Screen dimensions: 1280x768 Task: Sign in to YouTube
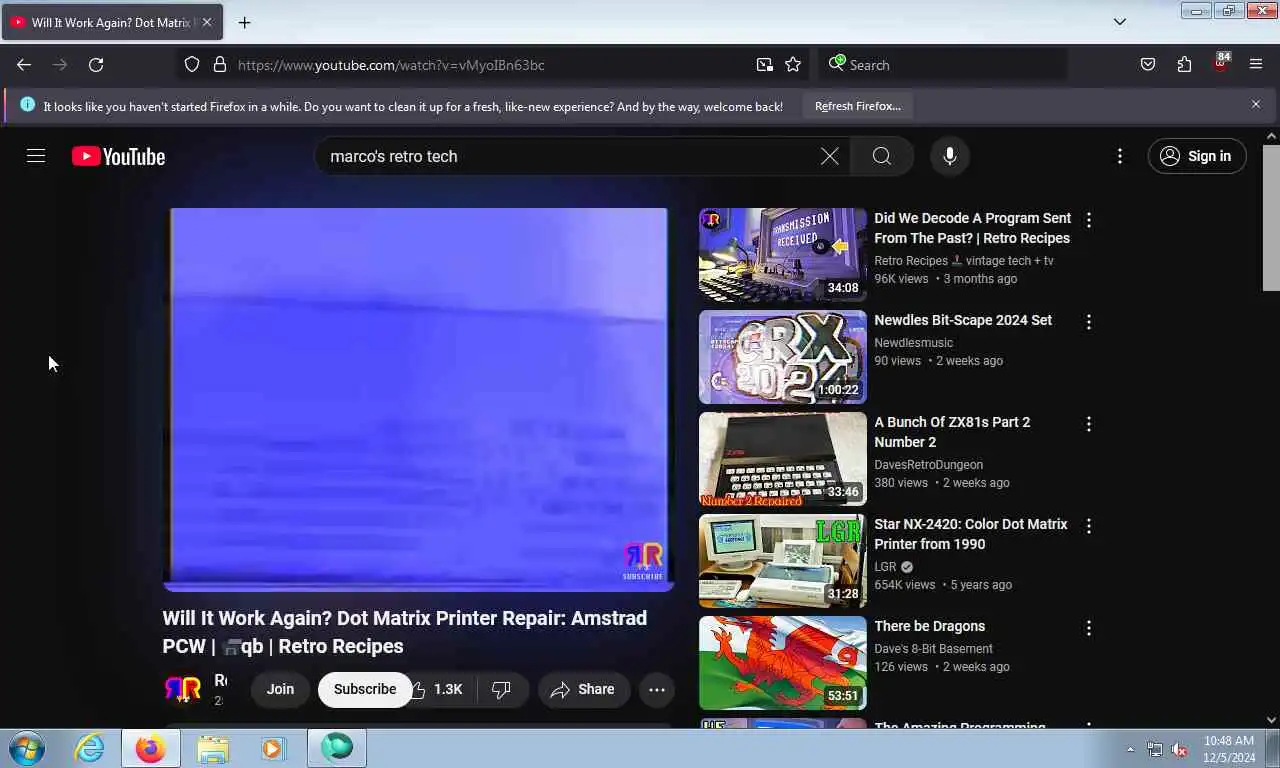coord(1197,156)
